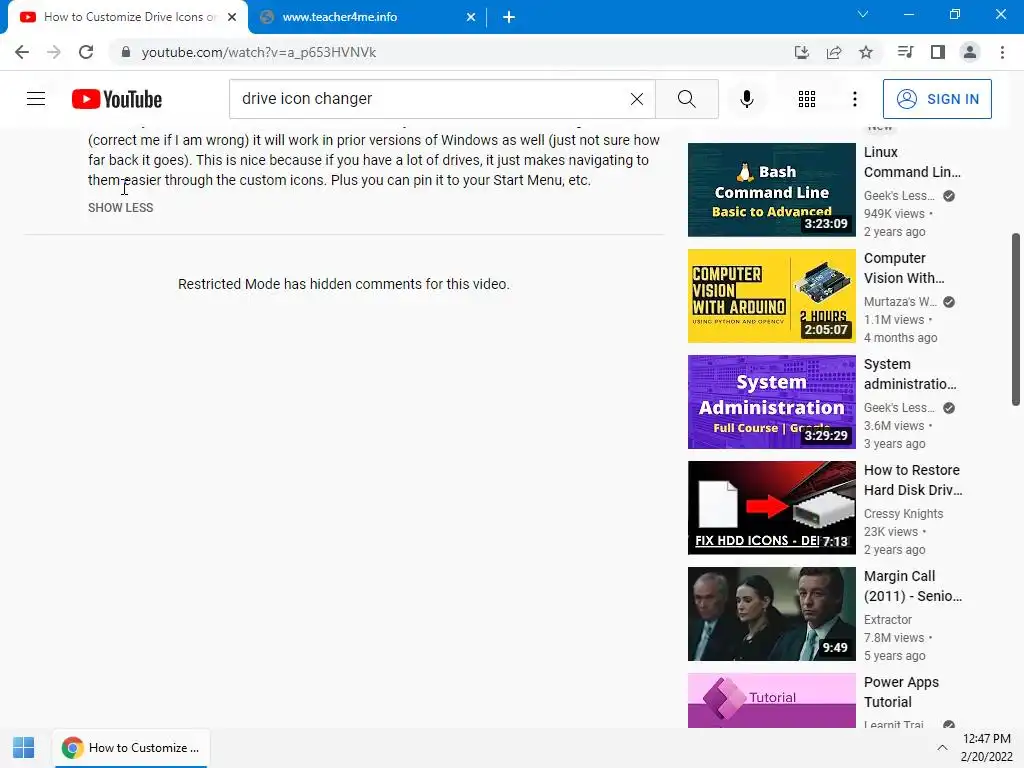Click Extractor channel name
This screenshot has height=768, width=1024.
[x=888, y=619]
